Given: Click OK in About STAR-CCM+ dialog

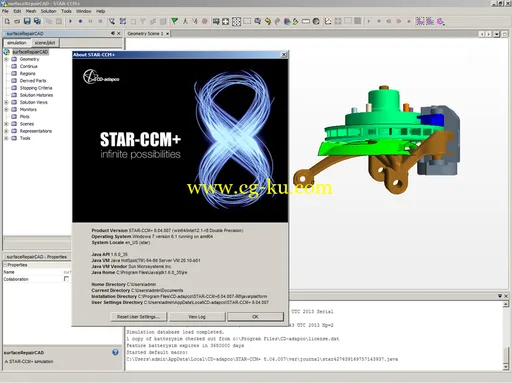Looking at the screenshot, I should click(x=255, y=317).
